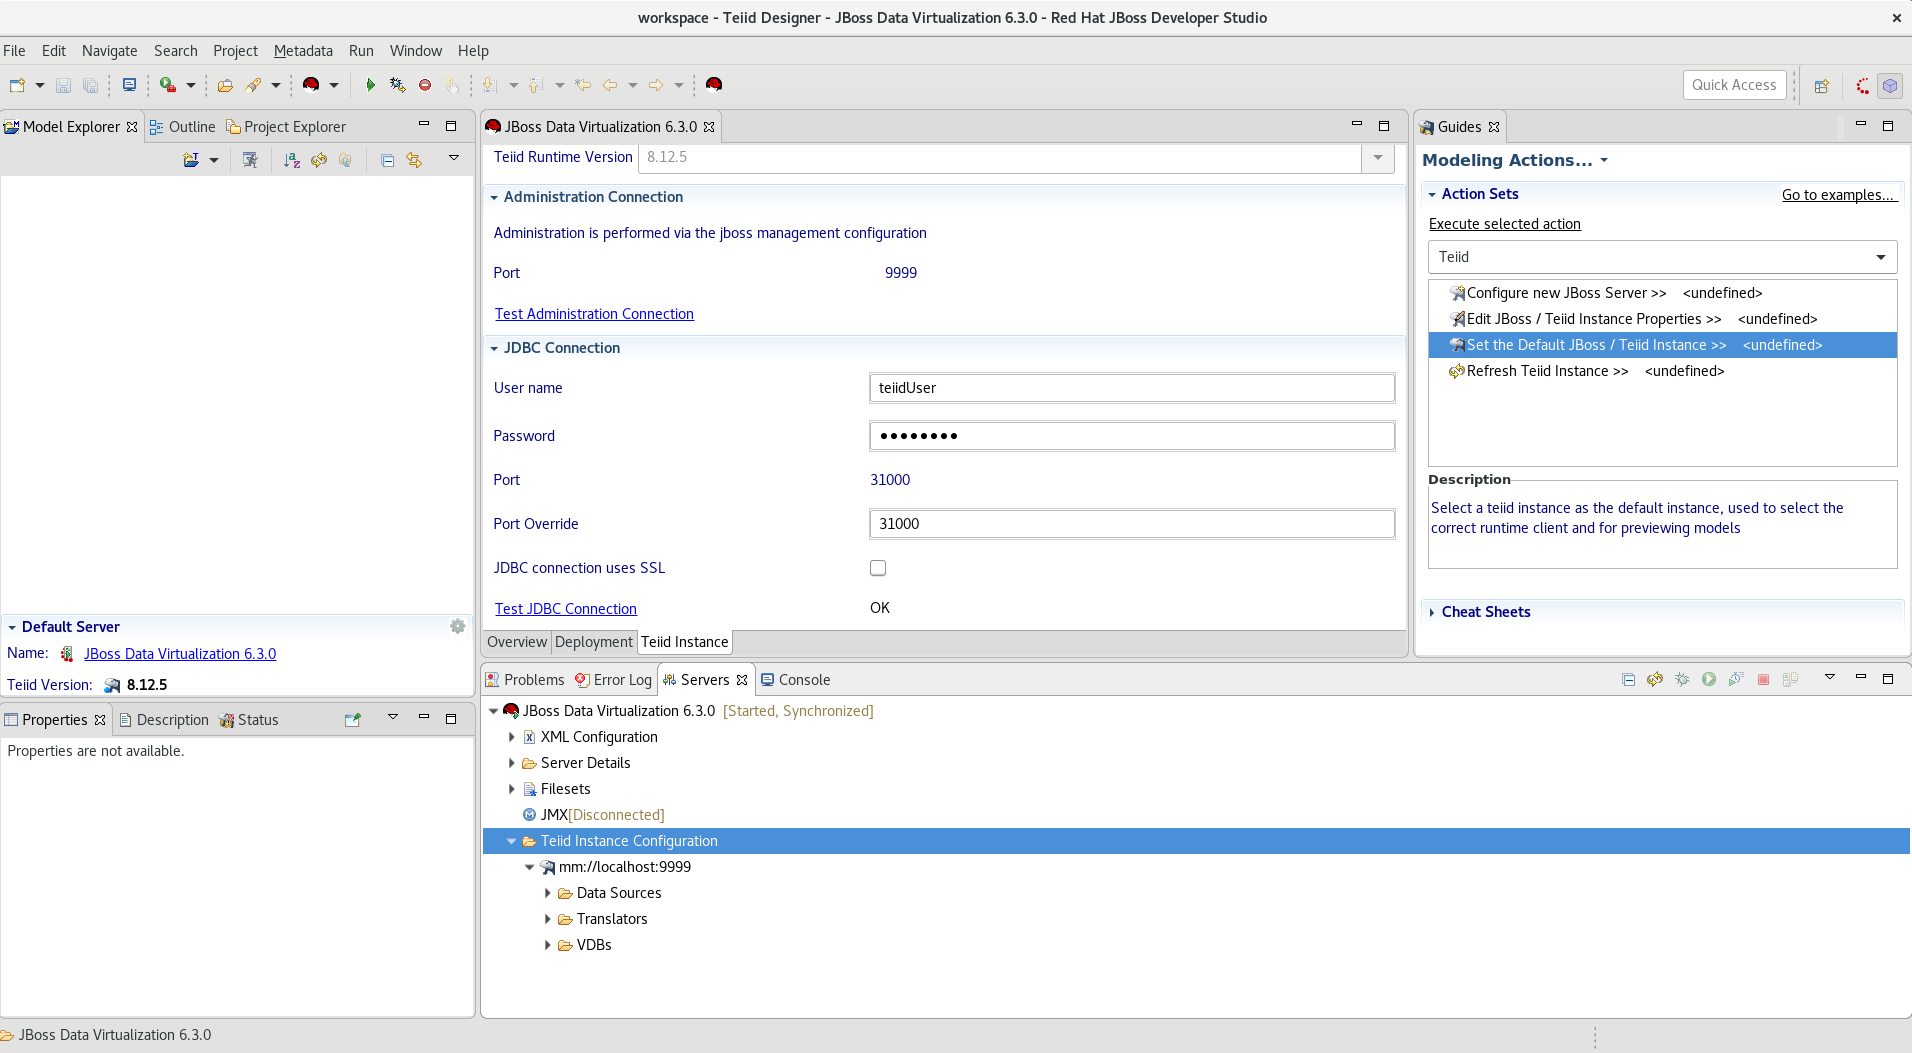
Task: Open the Metadata menu
Action: [x=302, y=51]
